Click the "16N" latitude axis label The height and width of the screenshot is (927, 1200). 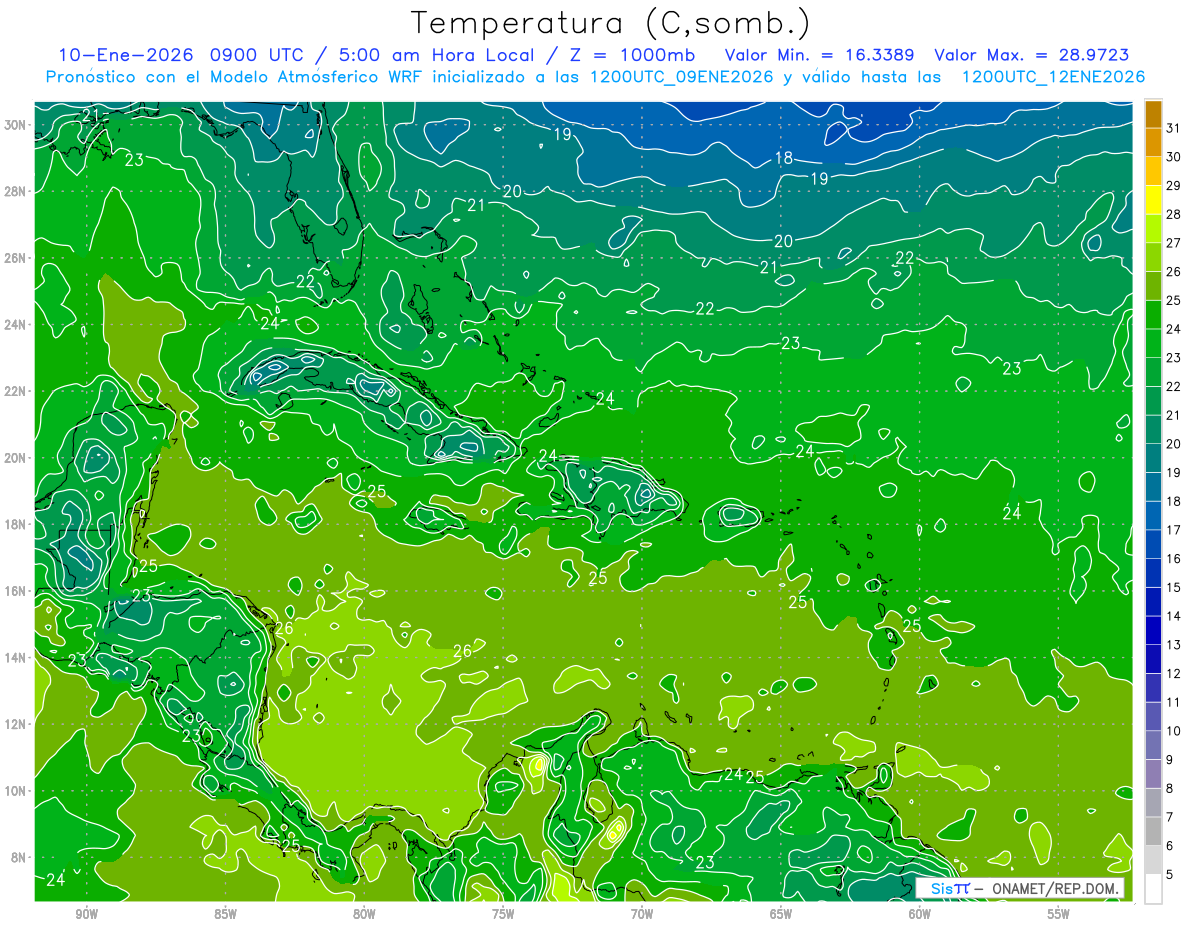[x=16, y=590]
